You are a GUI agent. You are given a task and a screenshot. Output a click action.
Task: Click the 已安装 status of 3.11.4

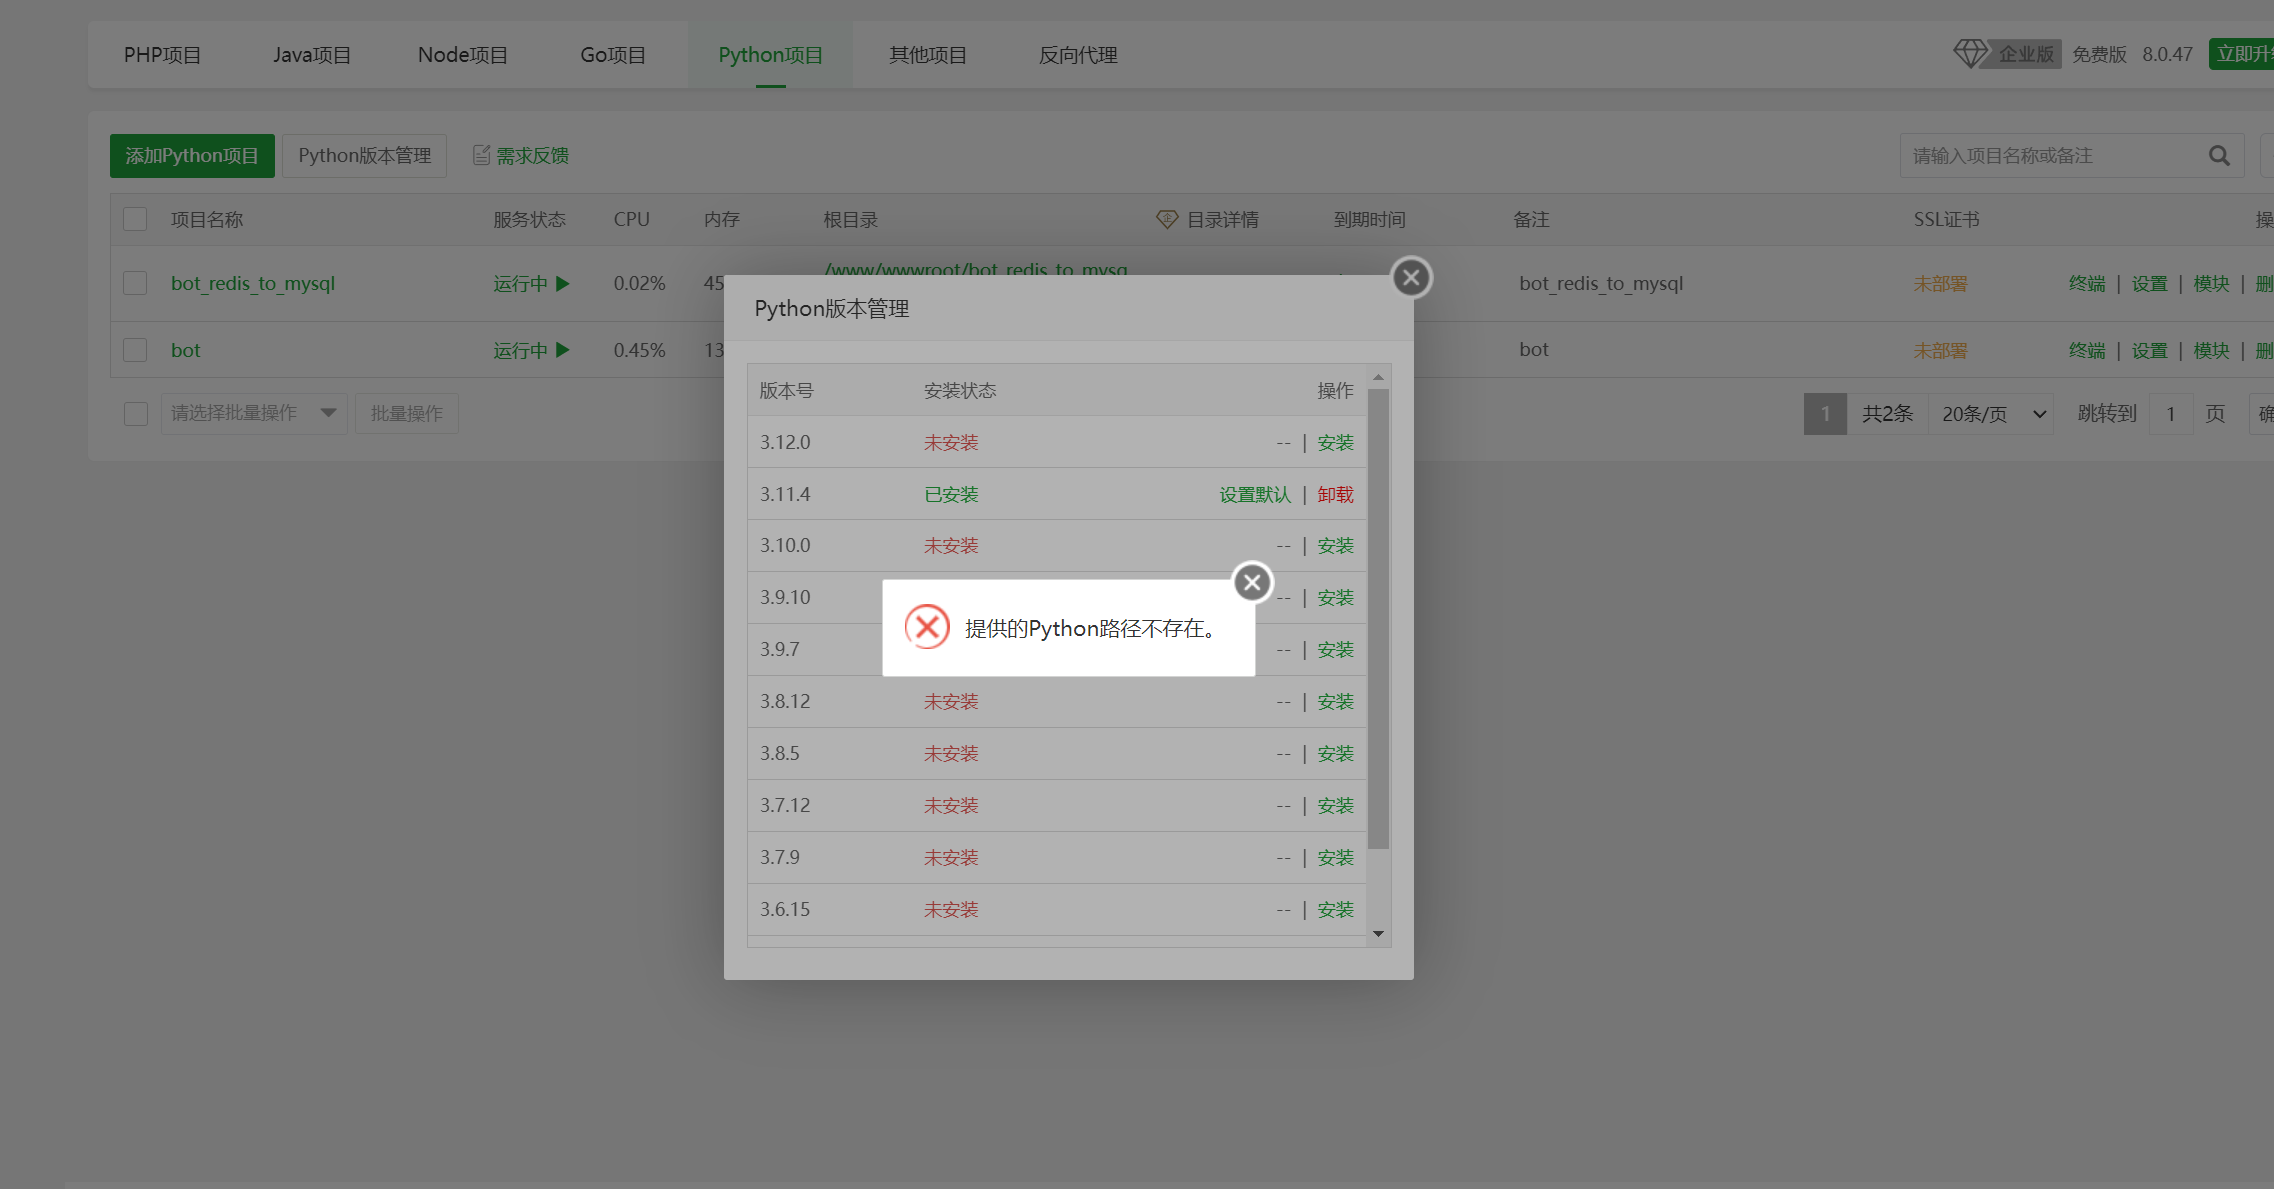[x=951, y=494]
